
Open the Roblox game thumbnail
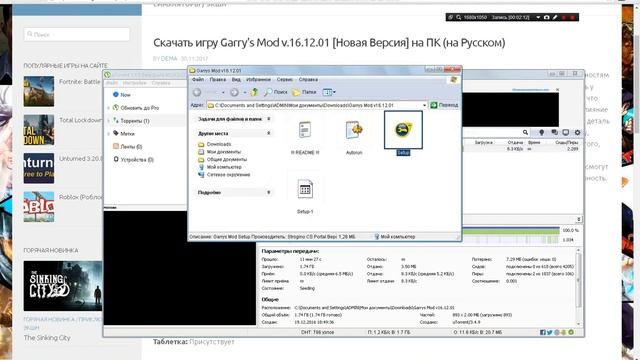tap(39, 207)
